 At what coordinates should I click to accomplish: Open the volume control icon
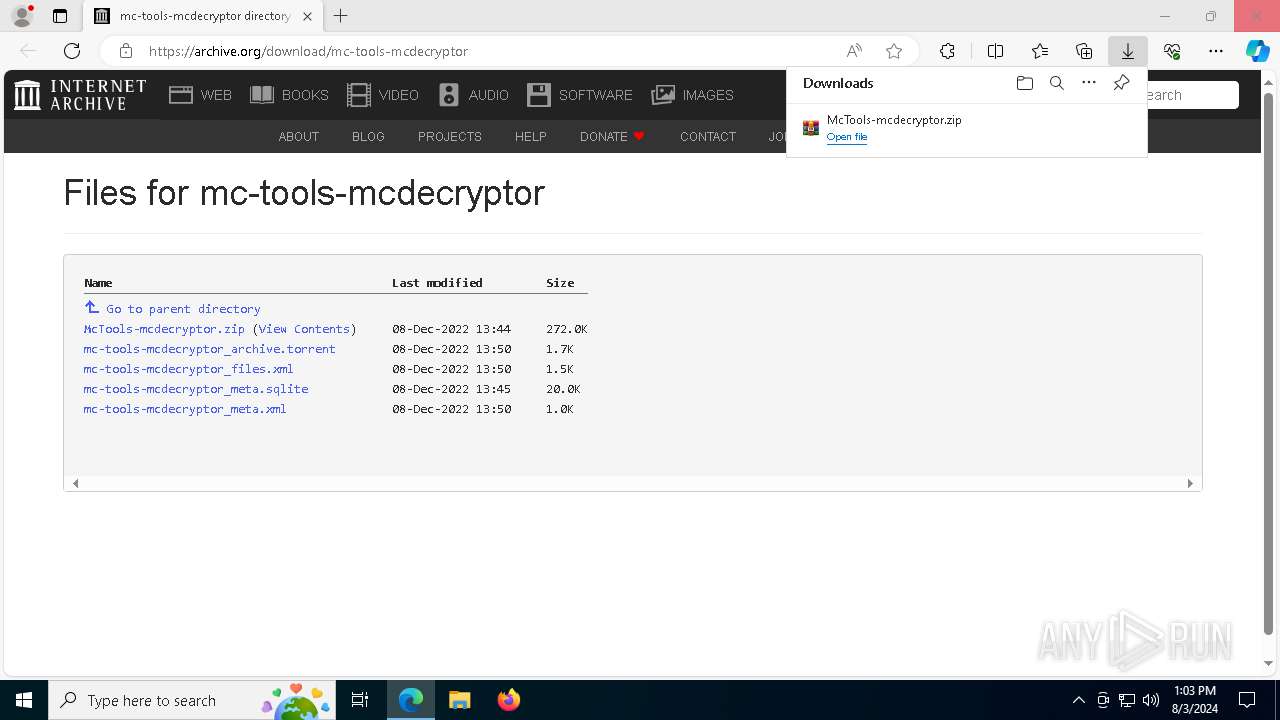point(1151,700)
